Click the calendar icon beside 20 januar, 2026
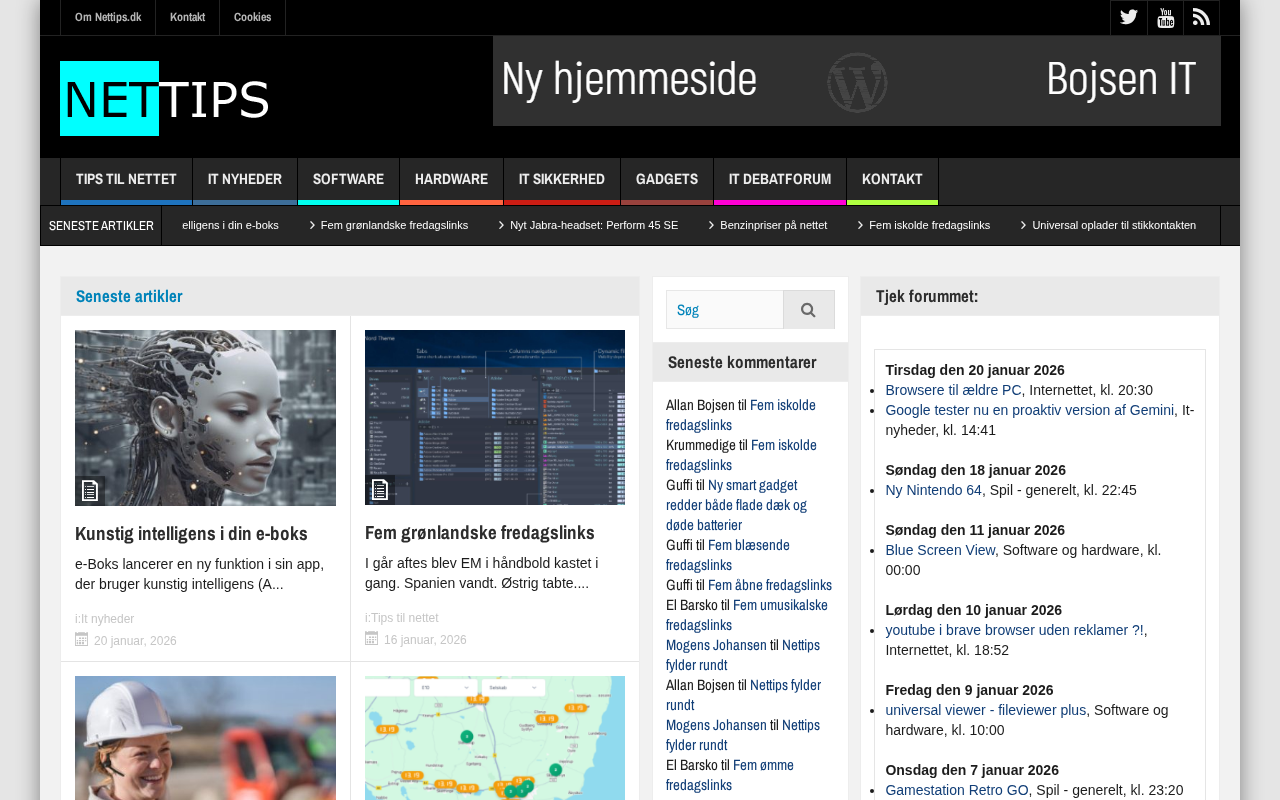 pyautogui.click(x=82, y=639)
